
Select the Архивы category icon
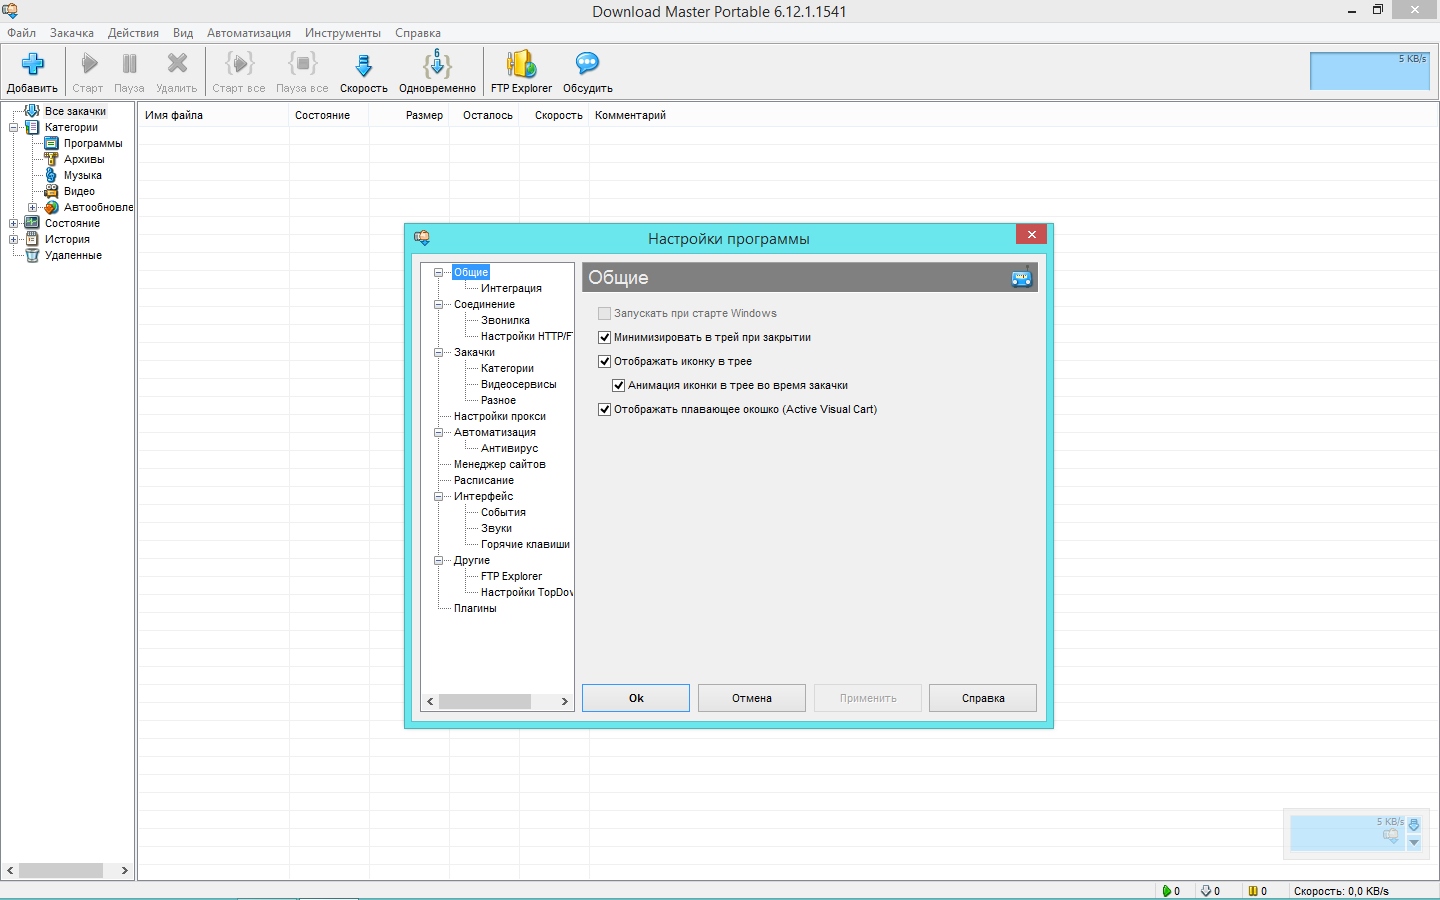click(52, 159)
